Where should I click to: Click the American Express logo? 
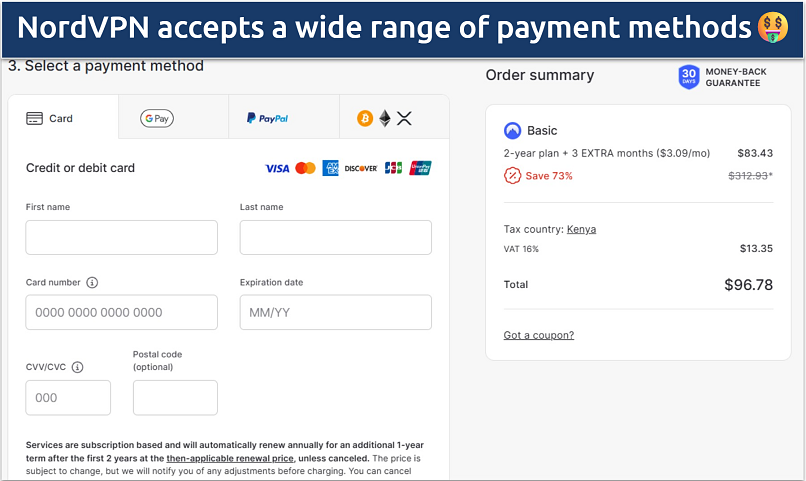tap(331, 168)
